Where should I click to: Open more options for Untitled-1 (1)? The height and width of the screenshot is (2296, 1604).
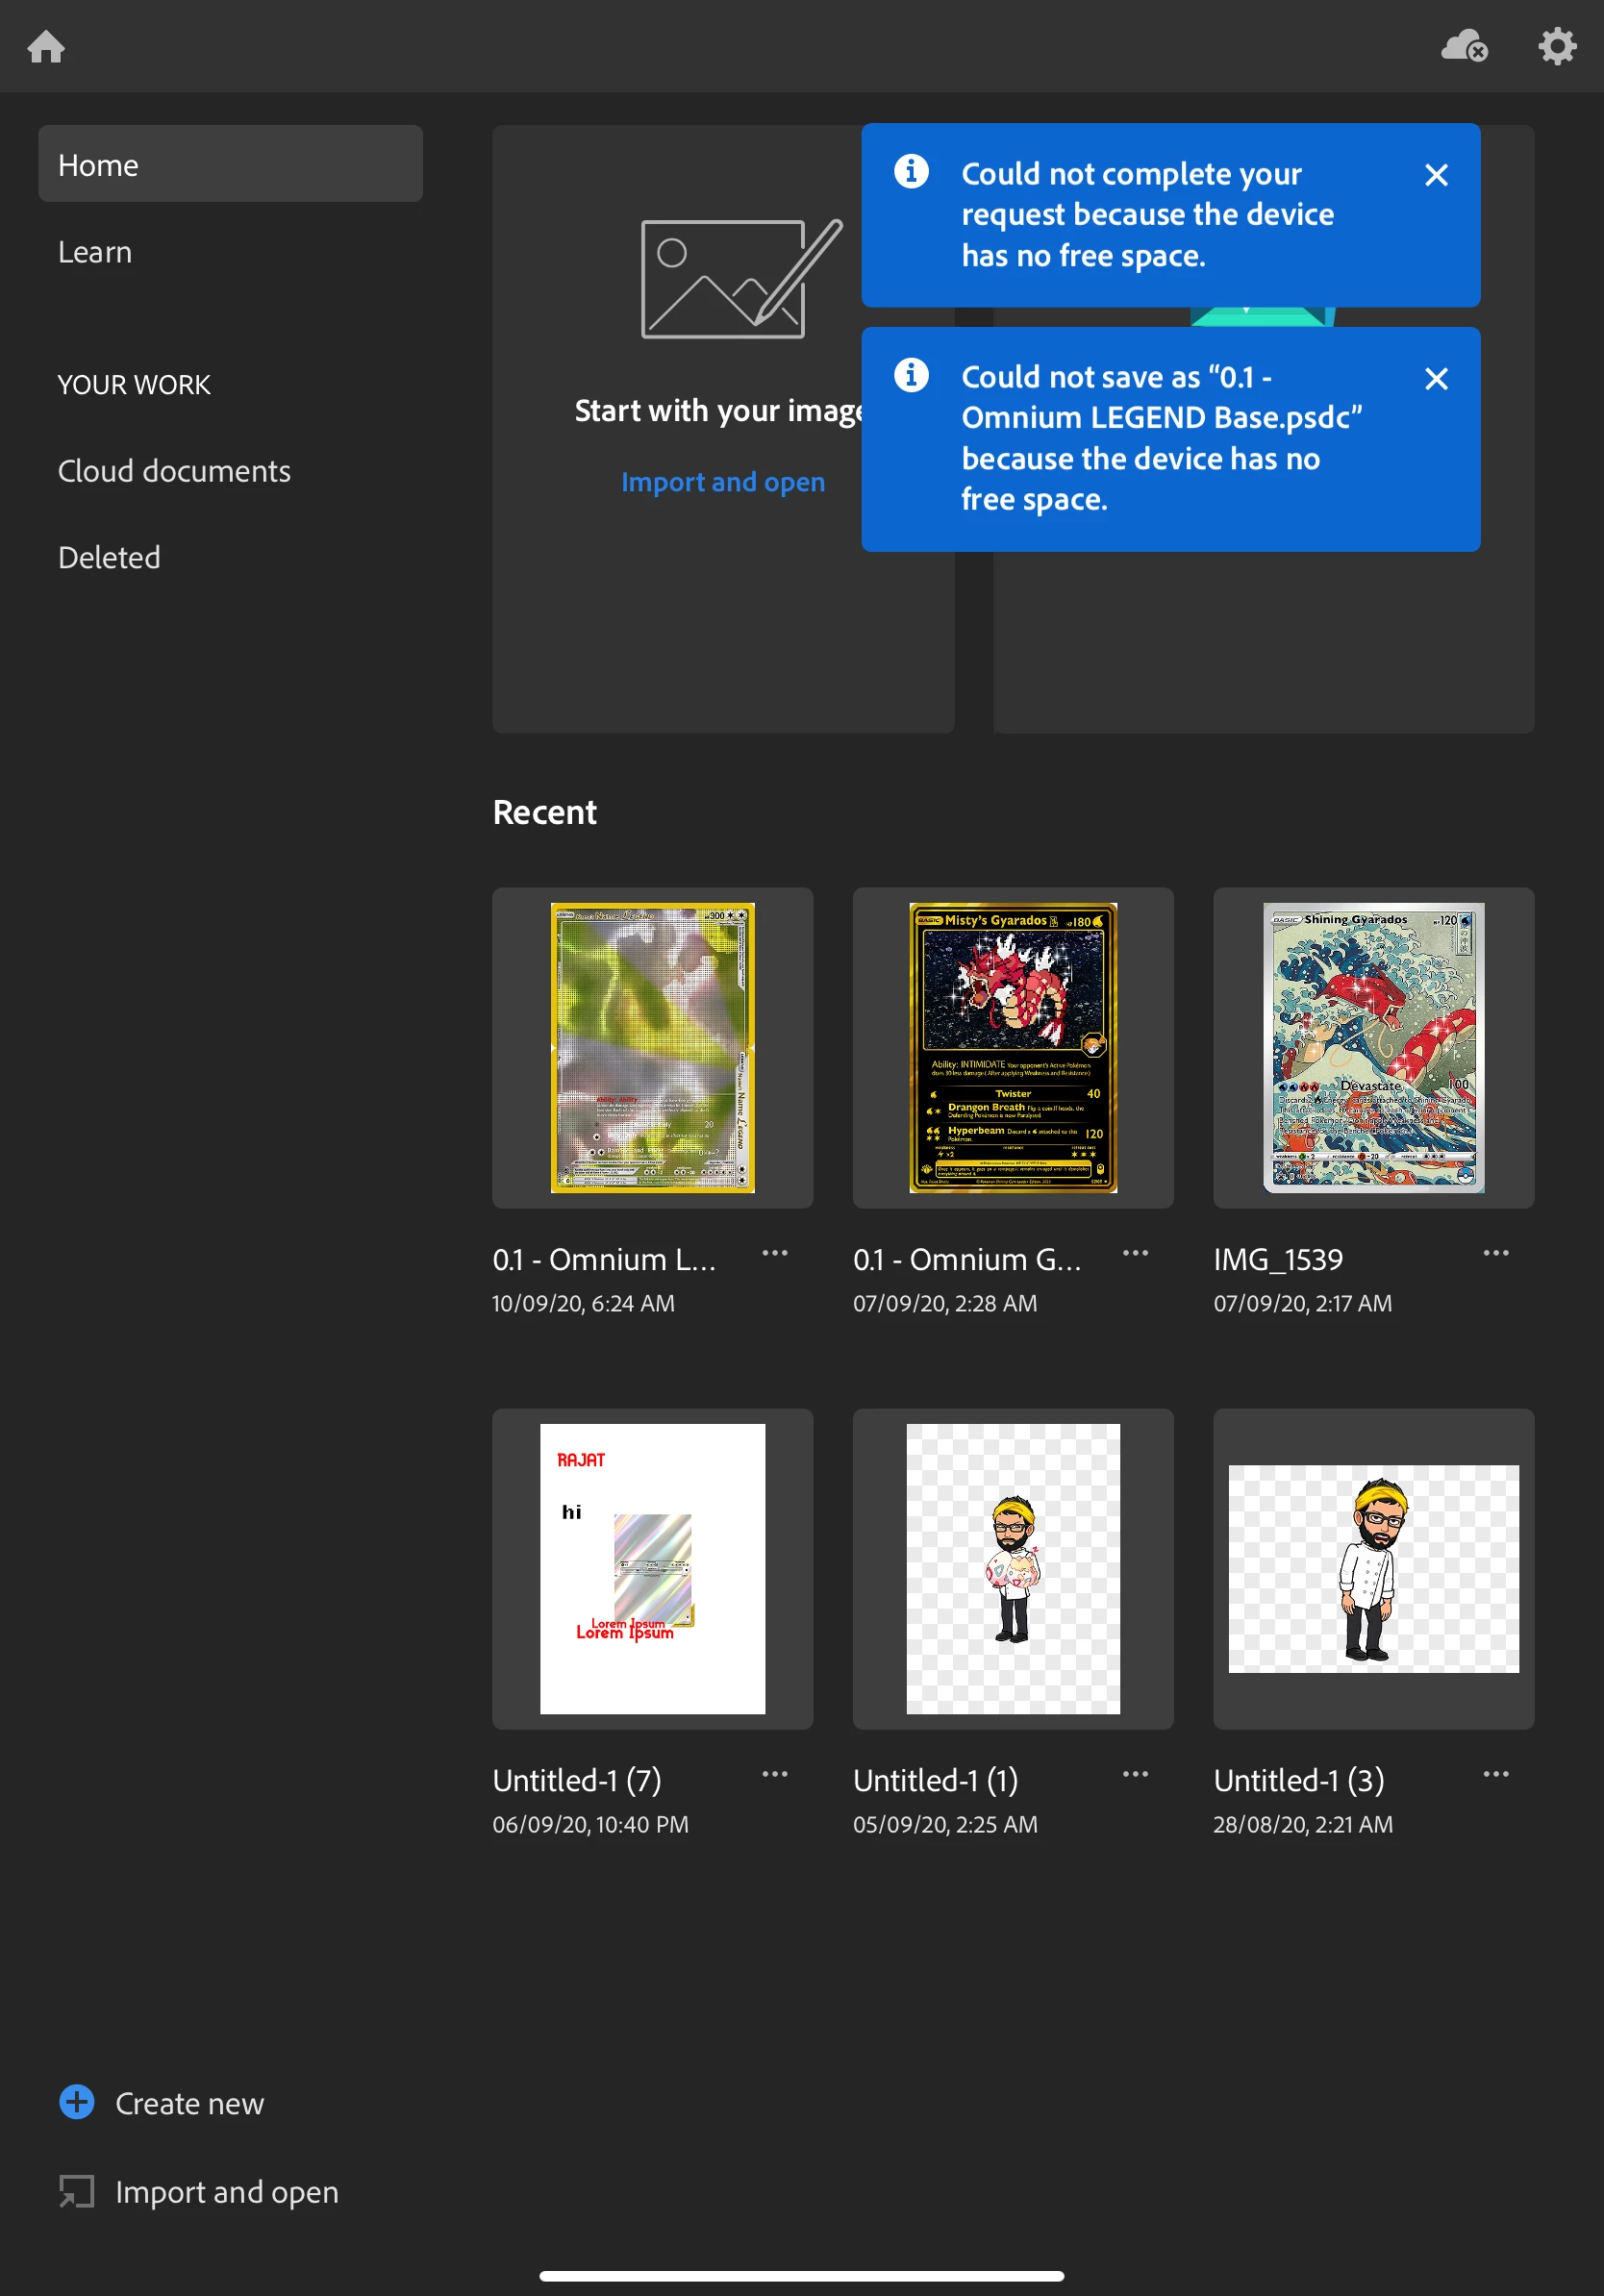[1135, 1774]
